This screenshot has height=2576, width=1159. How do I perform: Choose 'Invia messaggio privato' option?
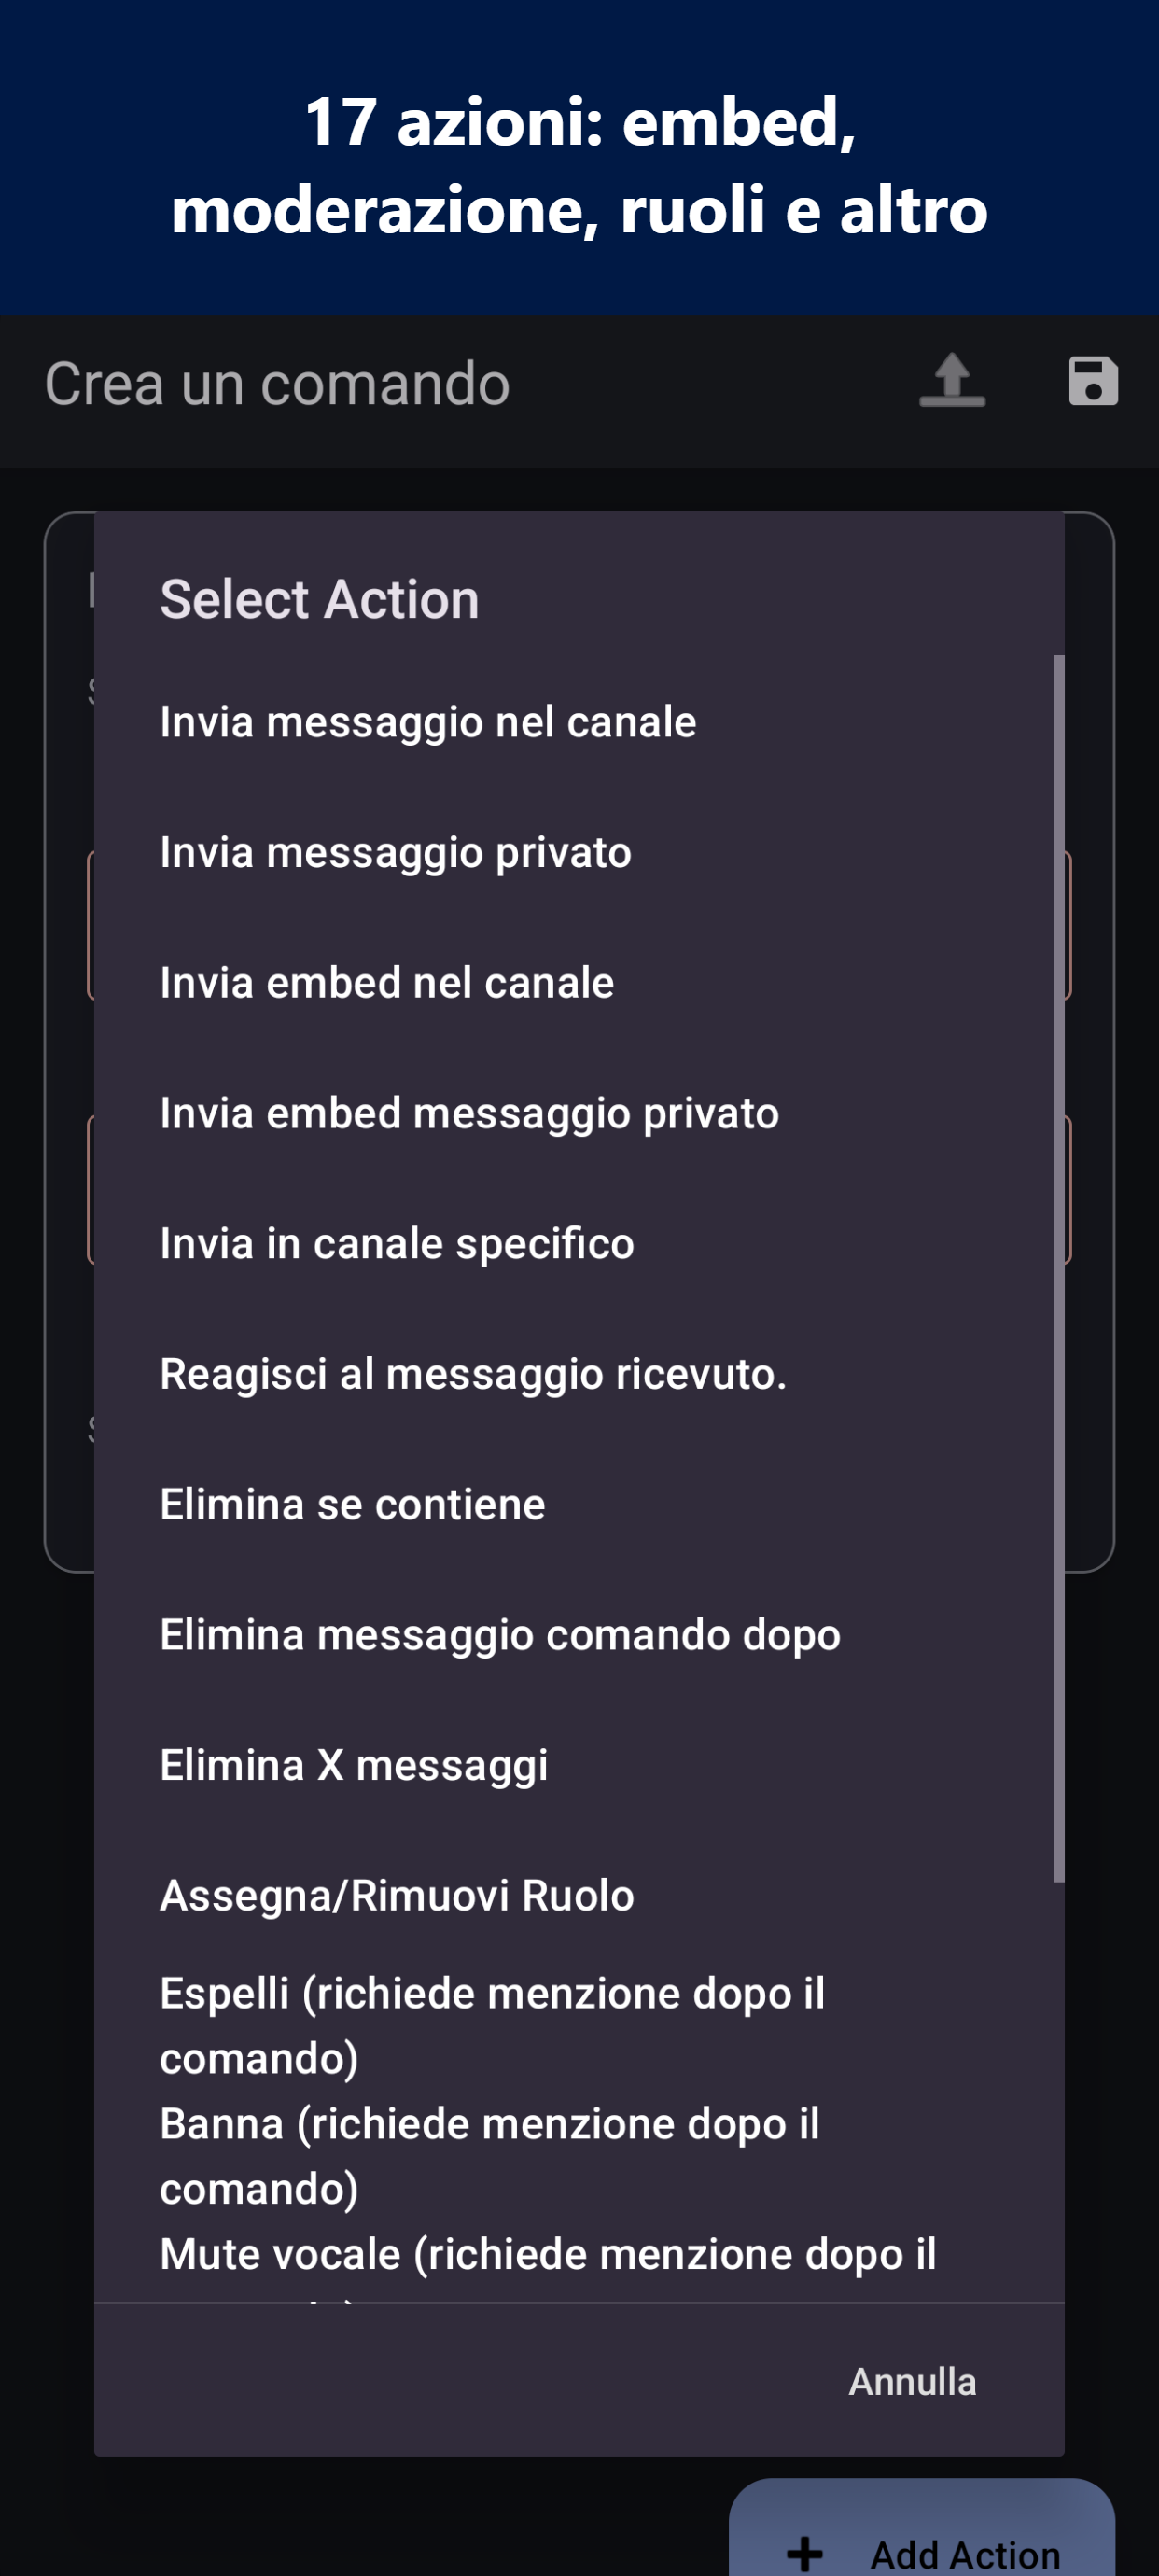click(x=396, y=852)
